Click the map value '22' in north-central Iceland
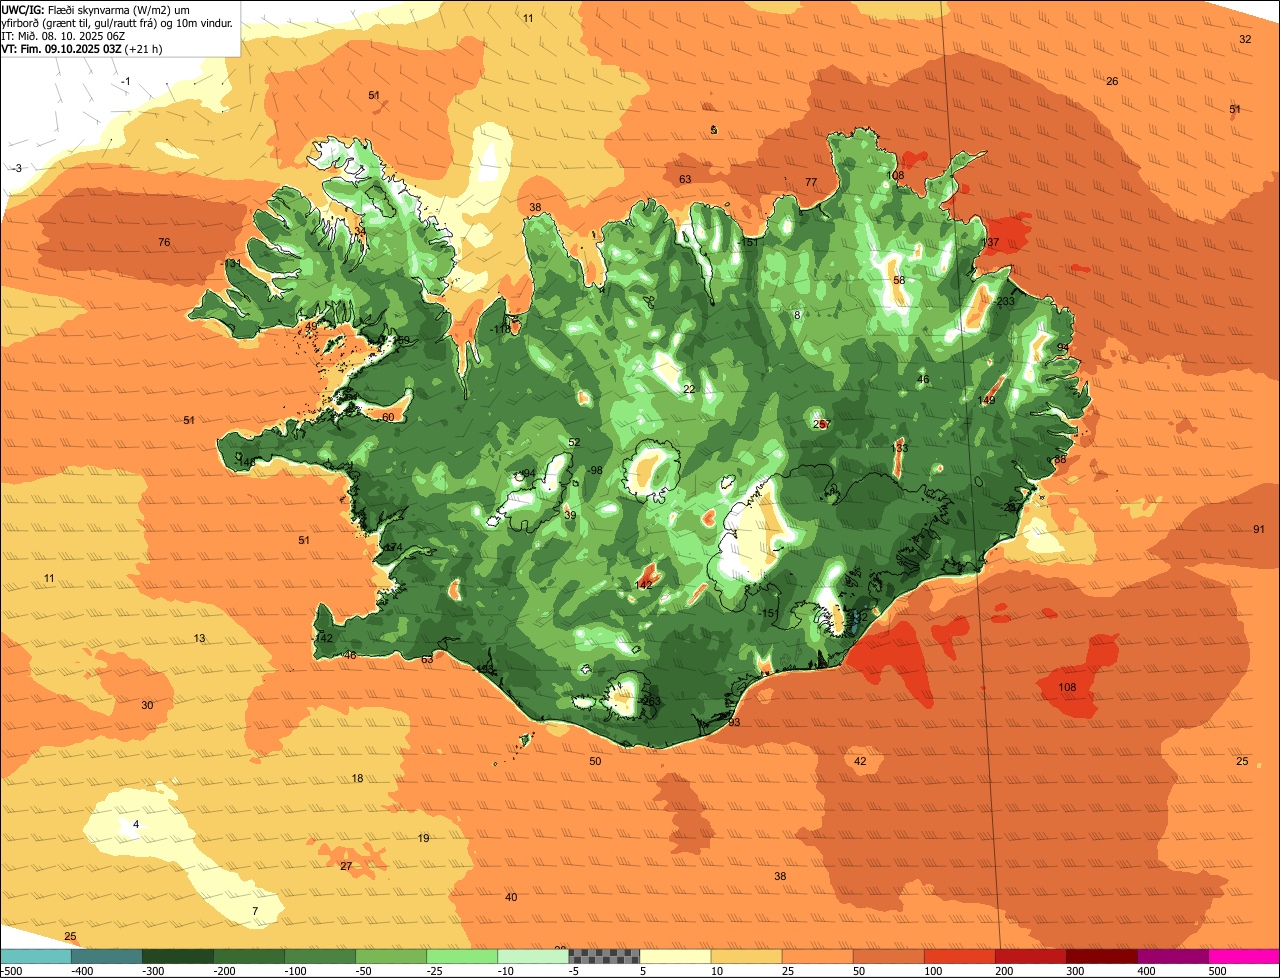This screenshot has height=978, width=1280. click(688, 390)
